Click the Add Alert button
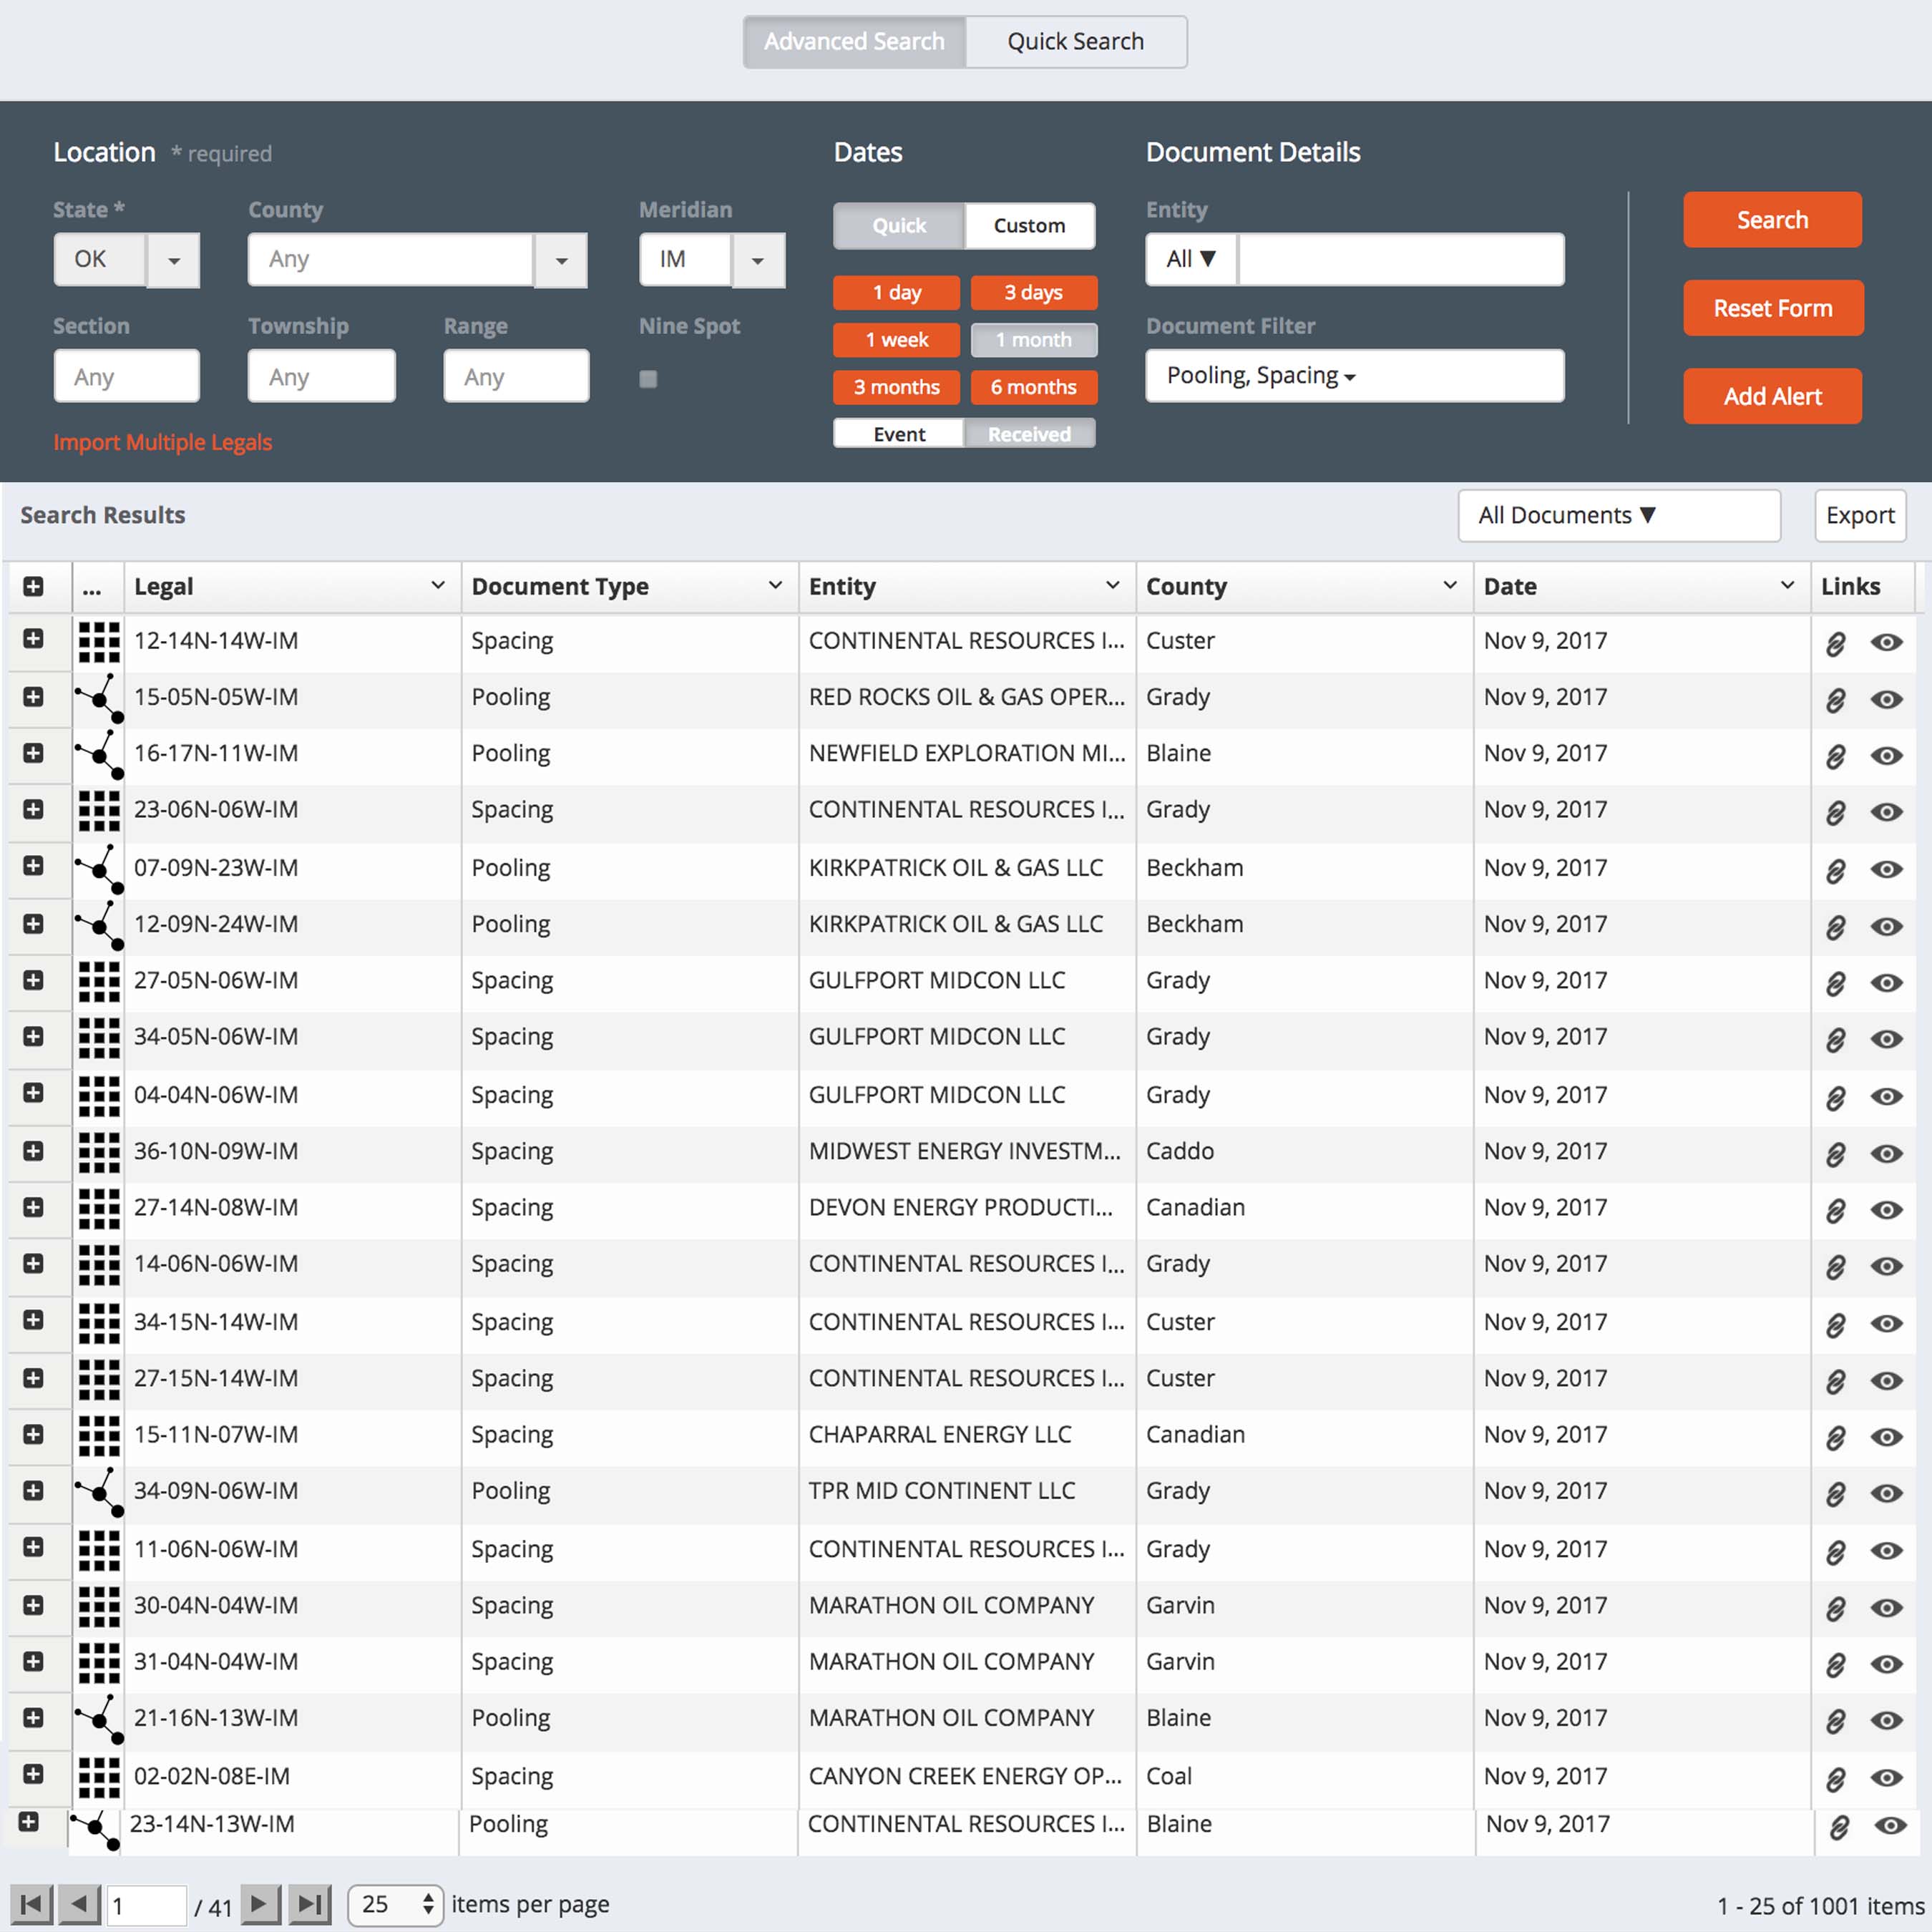Image resolution: width=1932 pixels, height=1932 pixels. coord(1771,397)
